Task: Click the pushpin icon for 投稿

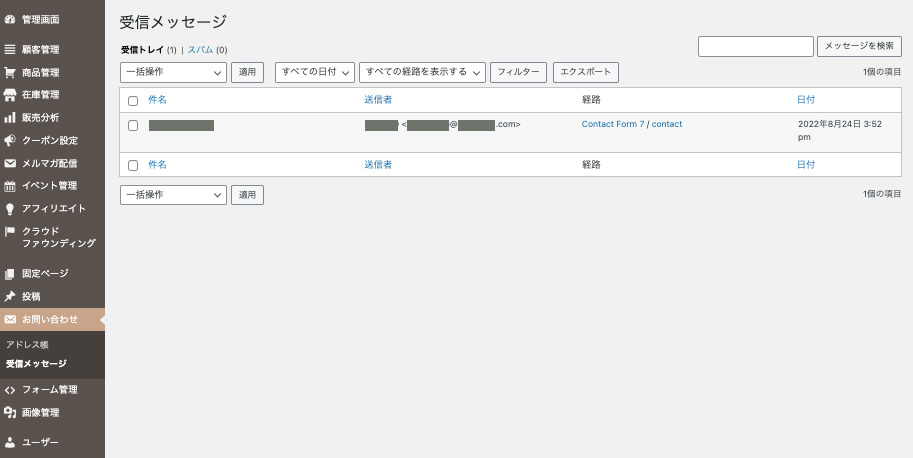Action: tap(10, 296)
